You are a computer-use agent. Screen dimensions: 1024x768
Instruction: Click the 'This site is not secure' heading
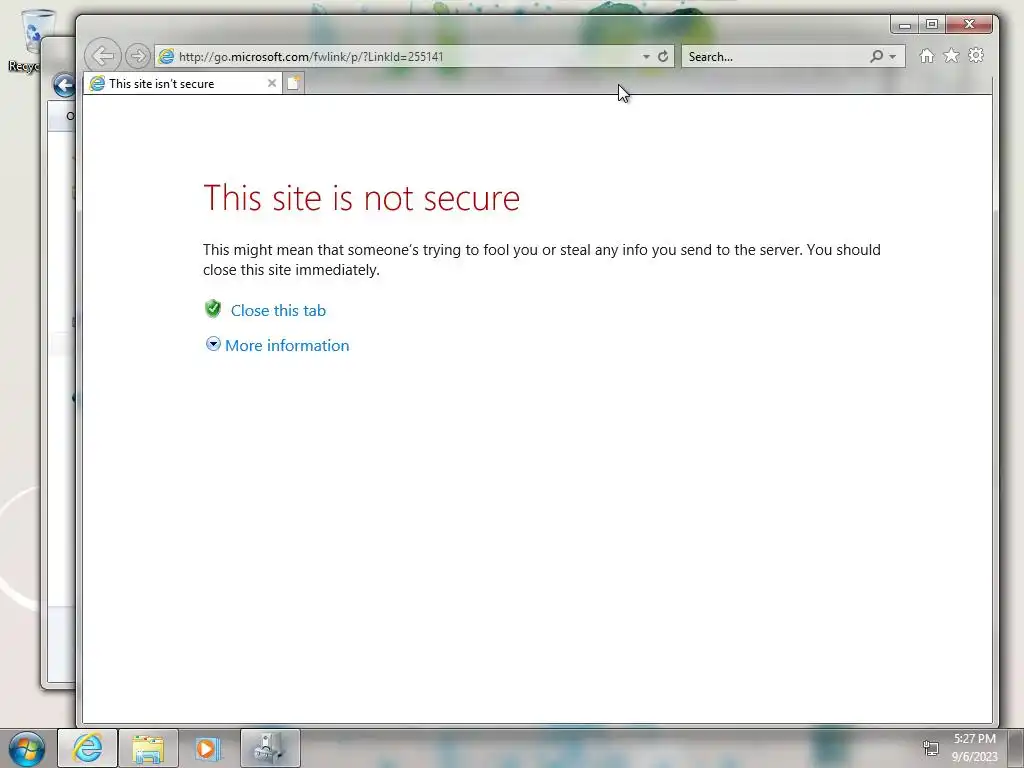[x=361, y=198]
